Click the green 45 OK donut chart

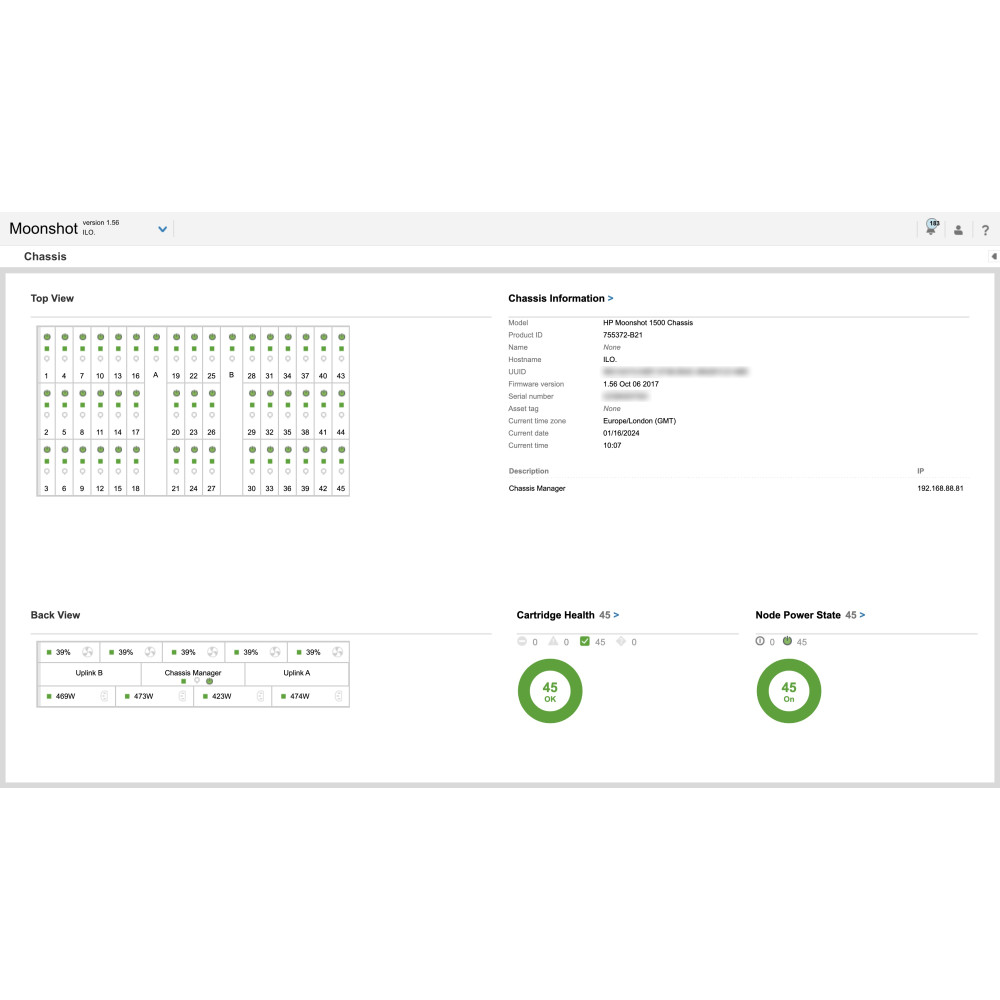pyautogui.click(x=549, y=690)
